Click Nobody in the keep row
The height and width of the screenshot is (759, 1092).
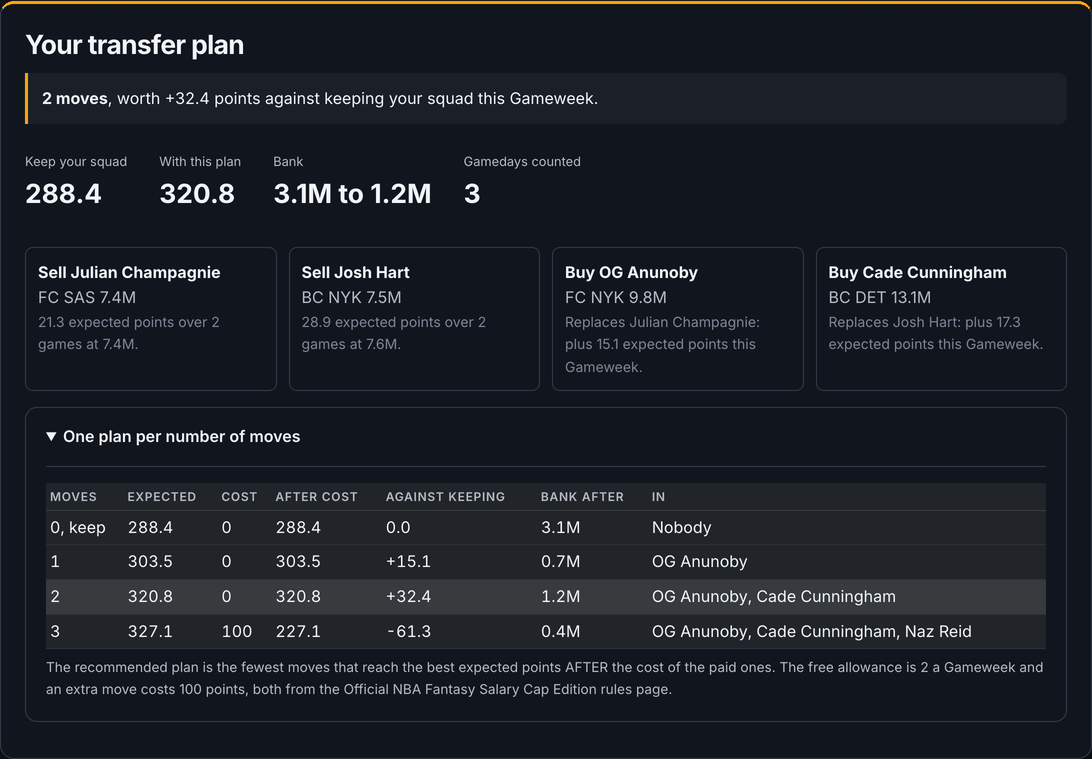(682, 527)
